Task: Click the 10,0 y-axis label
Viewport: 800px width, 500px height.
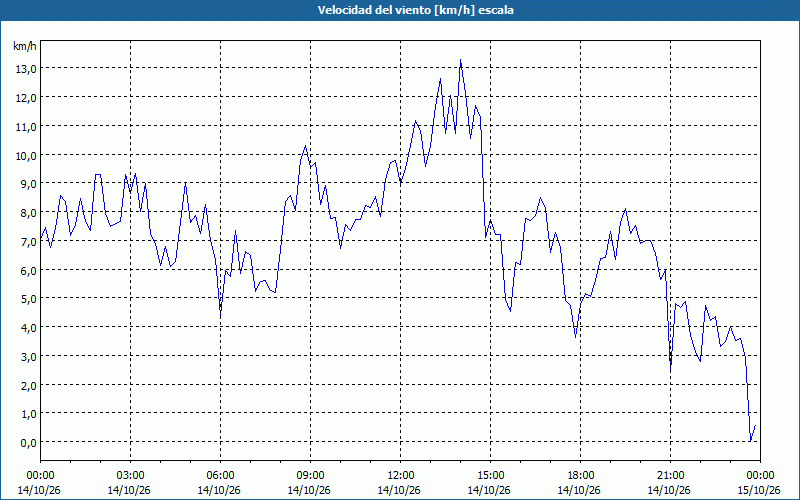Action: click(25, 156)
